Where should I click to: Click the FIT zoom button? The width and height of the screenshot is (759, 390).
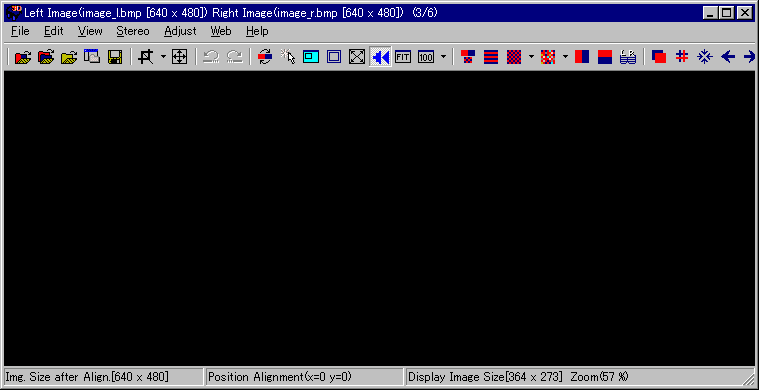tap(403, 57)
